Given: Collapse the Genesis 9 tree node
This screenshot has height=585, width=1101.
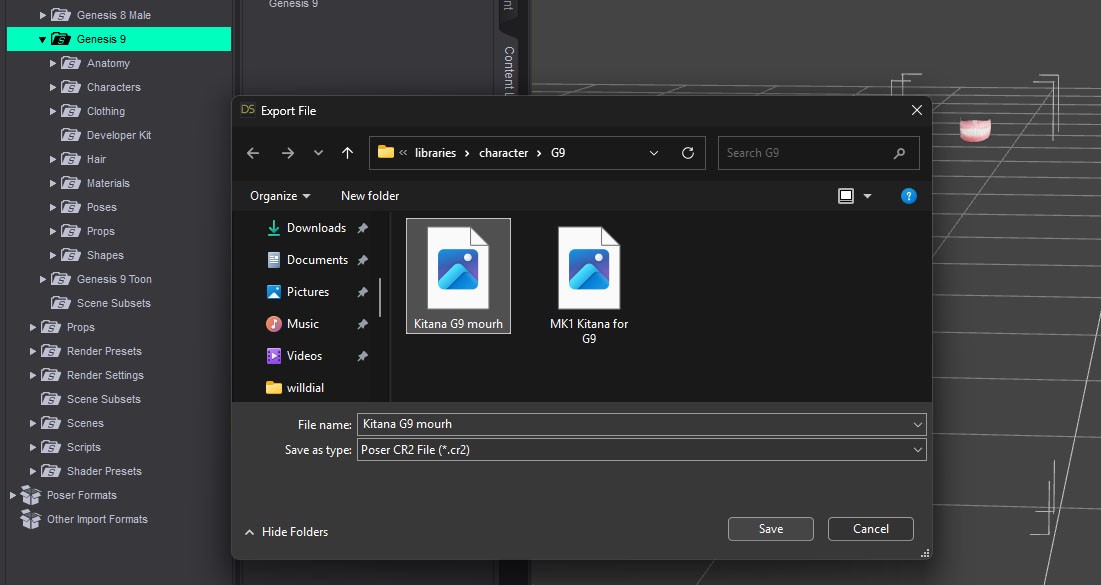Looking at the screenshot, I should (42, 39).
